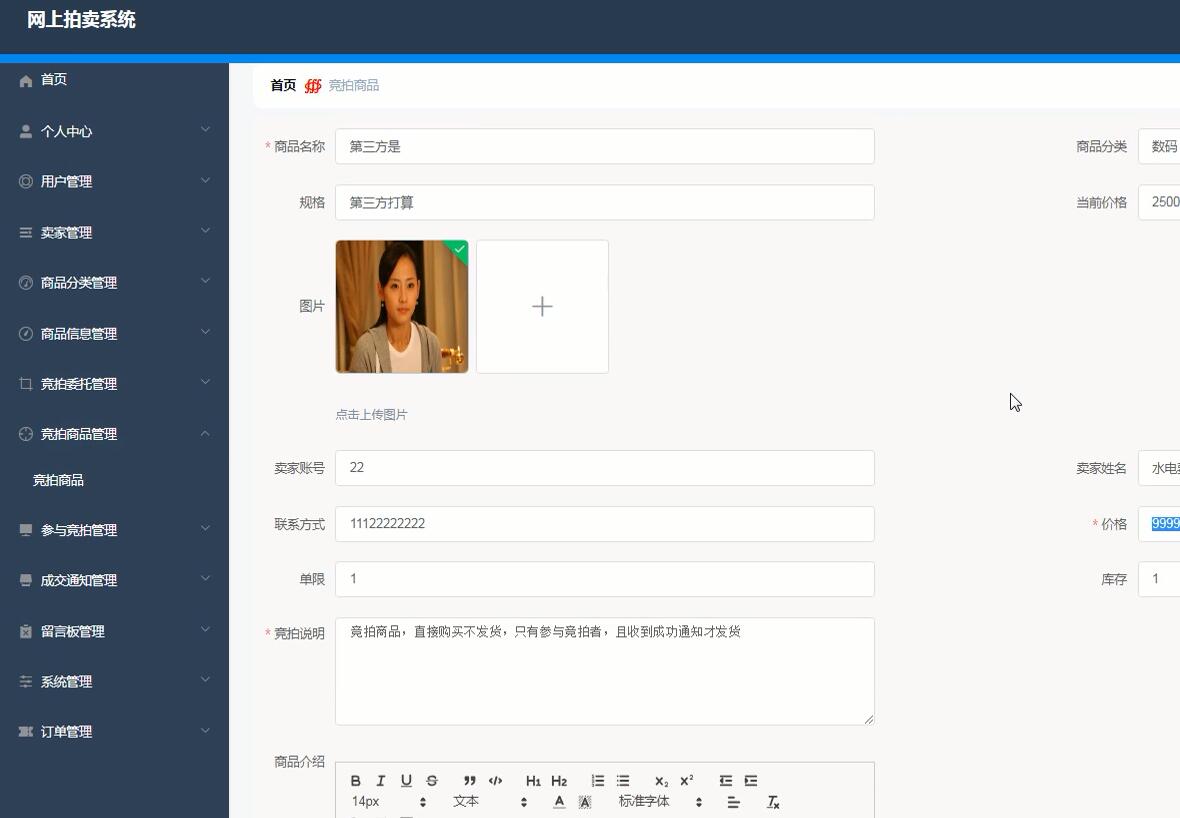Expand the 订单管理 menu

point(114,731)
